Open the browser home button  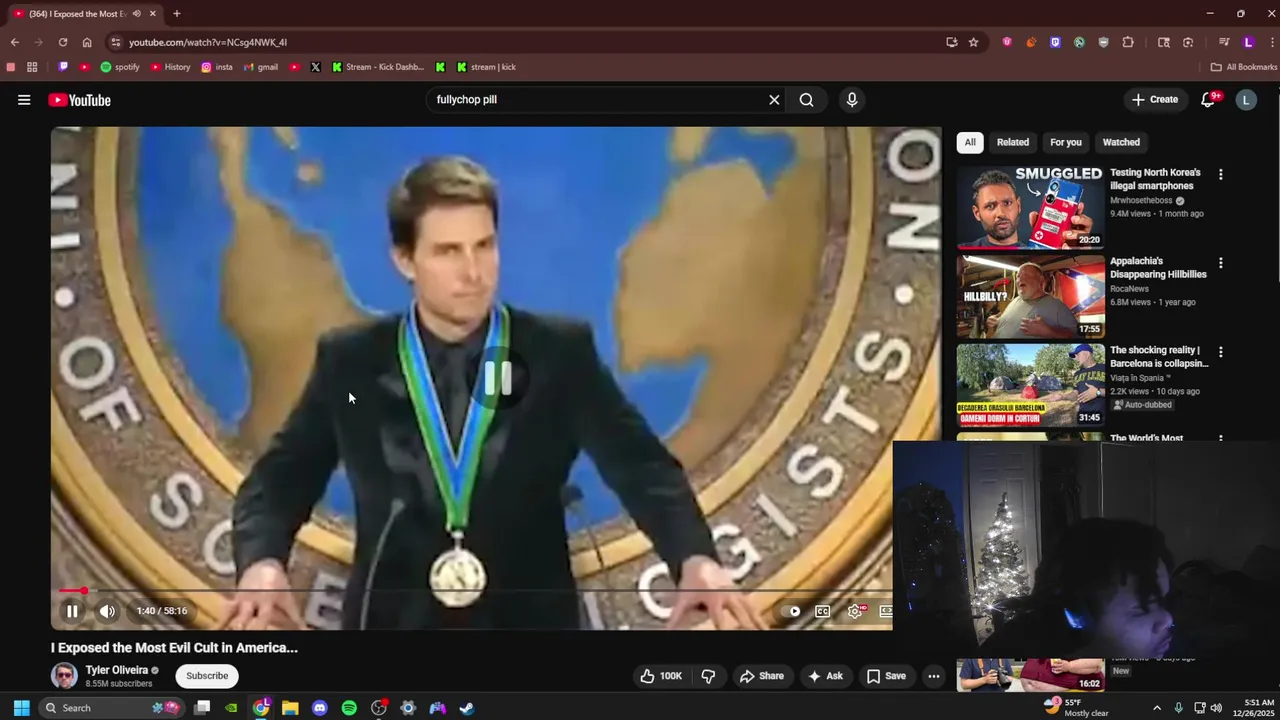pyautogui.click(x=87, y=42)
